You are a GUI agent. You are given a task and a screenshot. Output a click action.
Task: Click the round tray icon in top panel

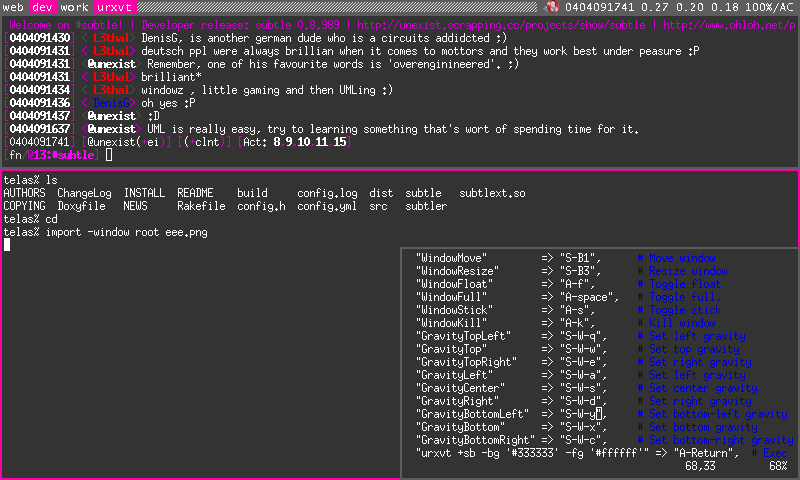click(552, 7)
